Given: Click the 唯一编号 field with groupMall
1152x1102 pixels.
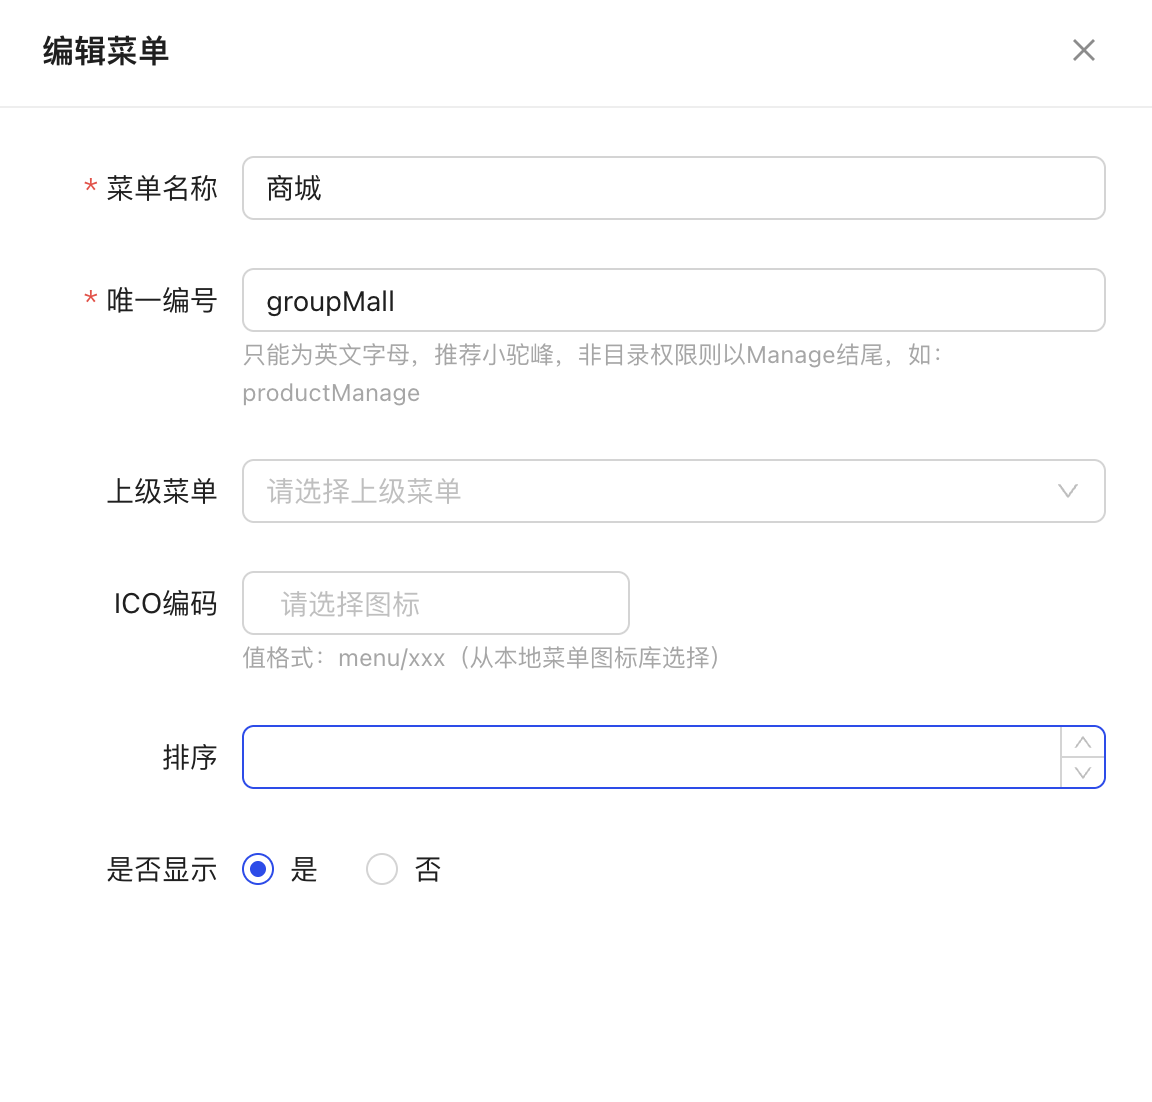Looking at the screenshot, I should [x=673, y=300].
